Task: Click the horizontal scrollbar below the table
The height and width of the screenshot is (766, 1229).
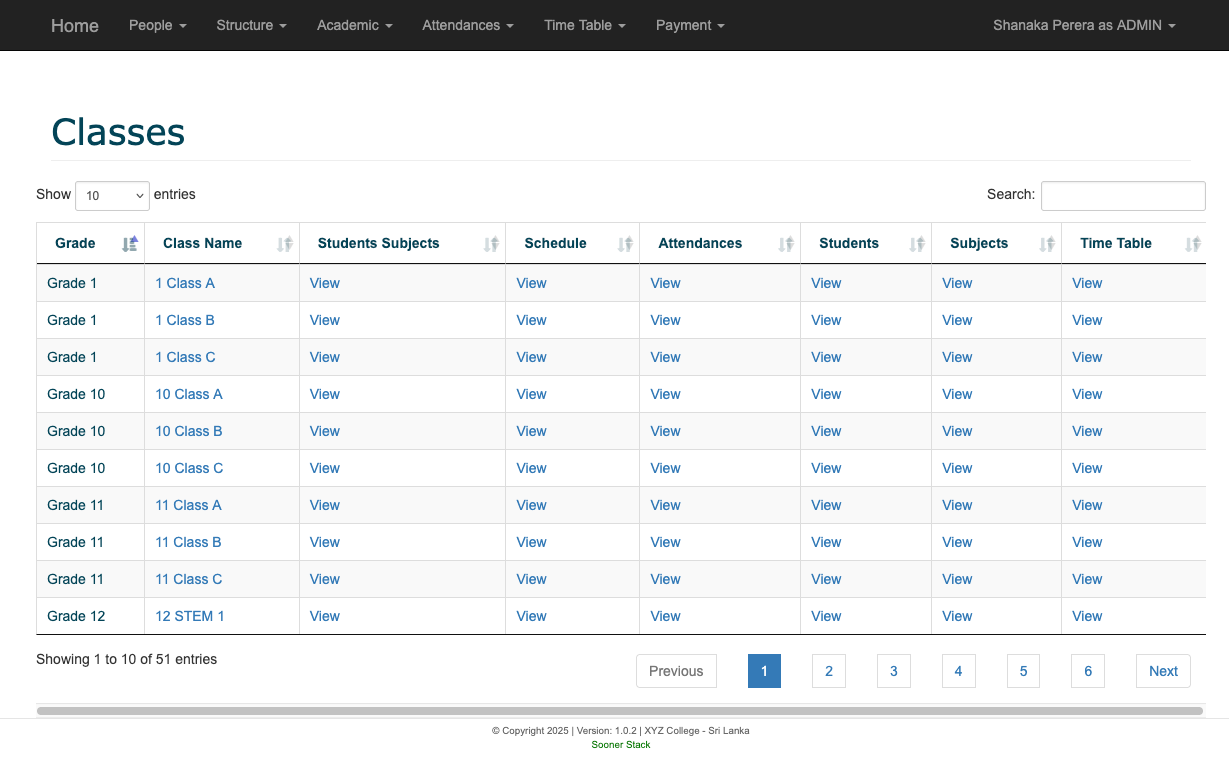Action: click(x=619, y=711)
